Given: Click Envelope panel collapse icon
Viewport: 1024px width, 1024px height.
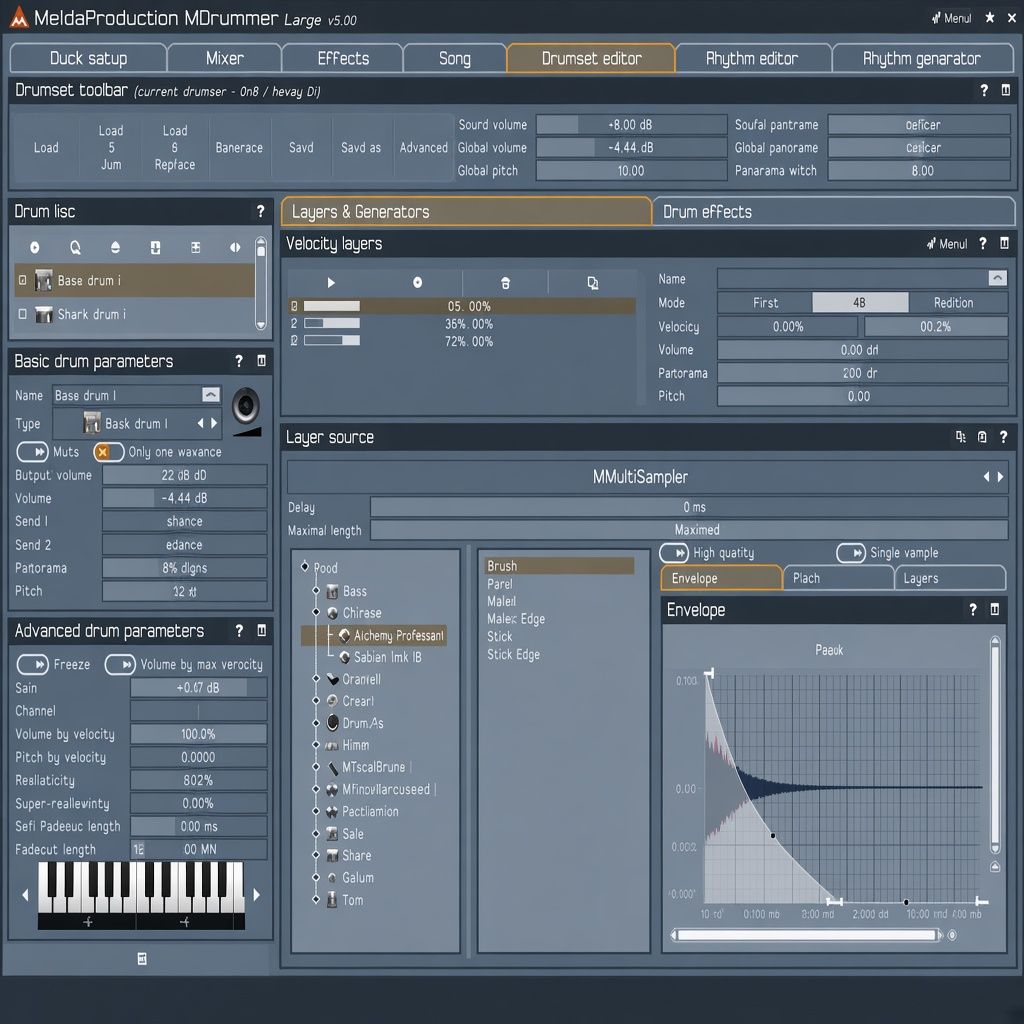Looking at the screenshot, I should pyautogui.click(x=995, y=609).
